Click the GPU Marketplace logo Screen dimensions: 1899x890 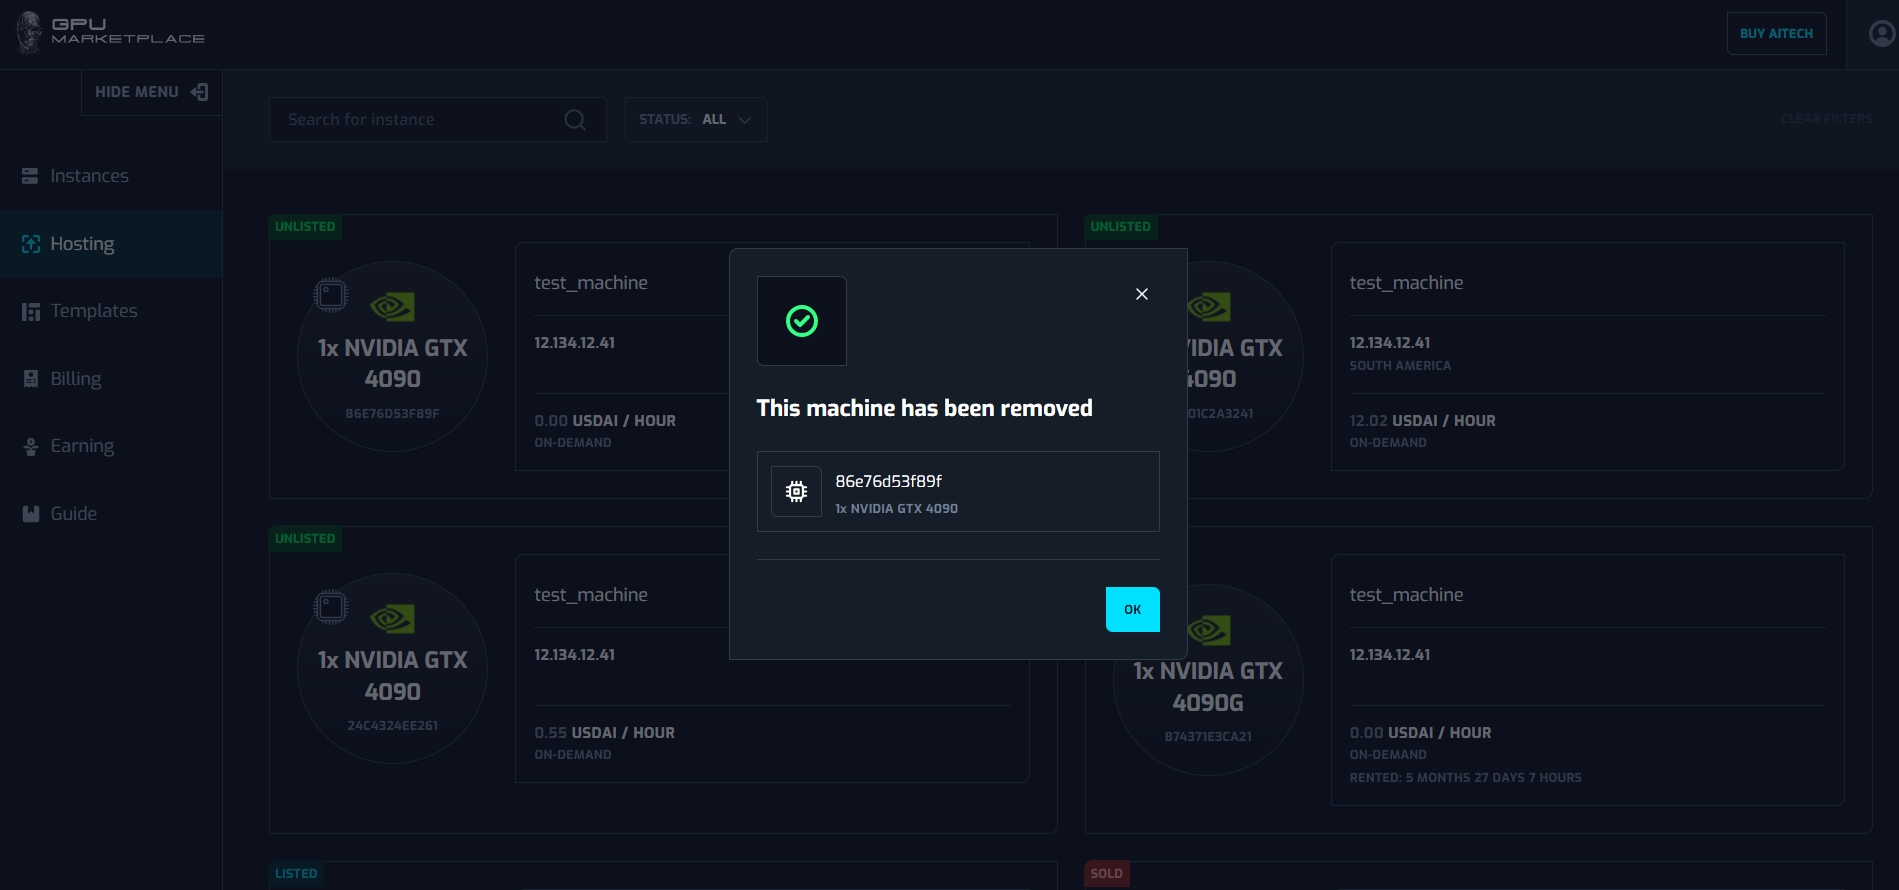(110, 32)
